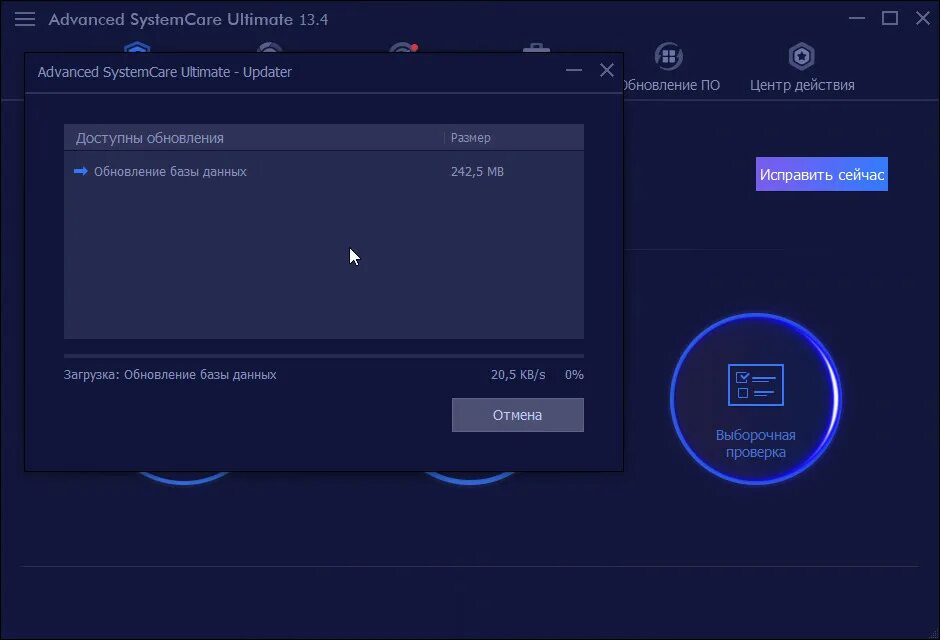The height and width of the screenshot is (640, 940).
Task: Click the Размер column header
Action: pyautogui.click(x=471, y=138)
